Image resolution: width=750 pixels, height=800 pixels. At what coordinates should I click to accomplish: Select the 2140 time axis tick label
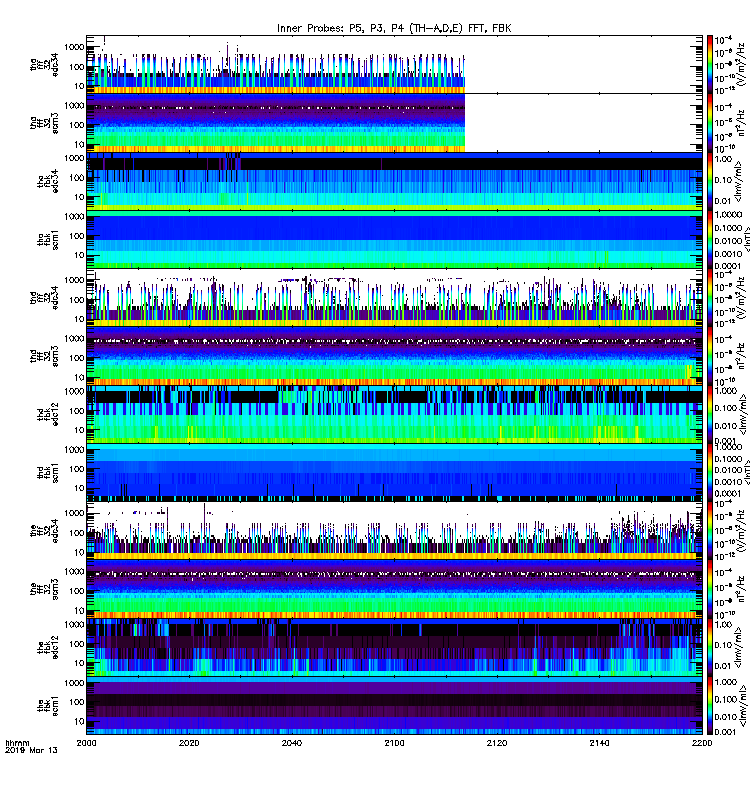599,743
